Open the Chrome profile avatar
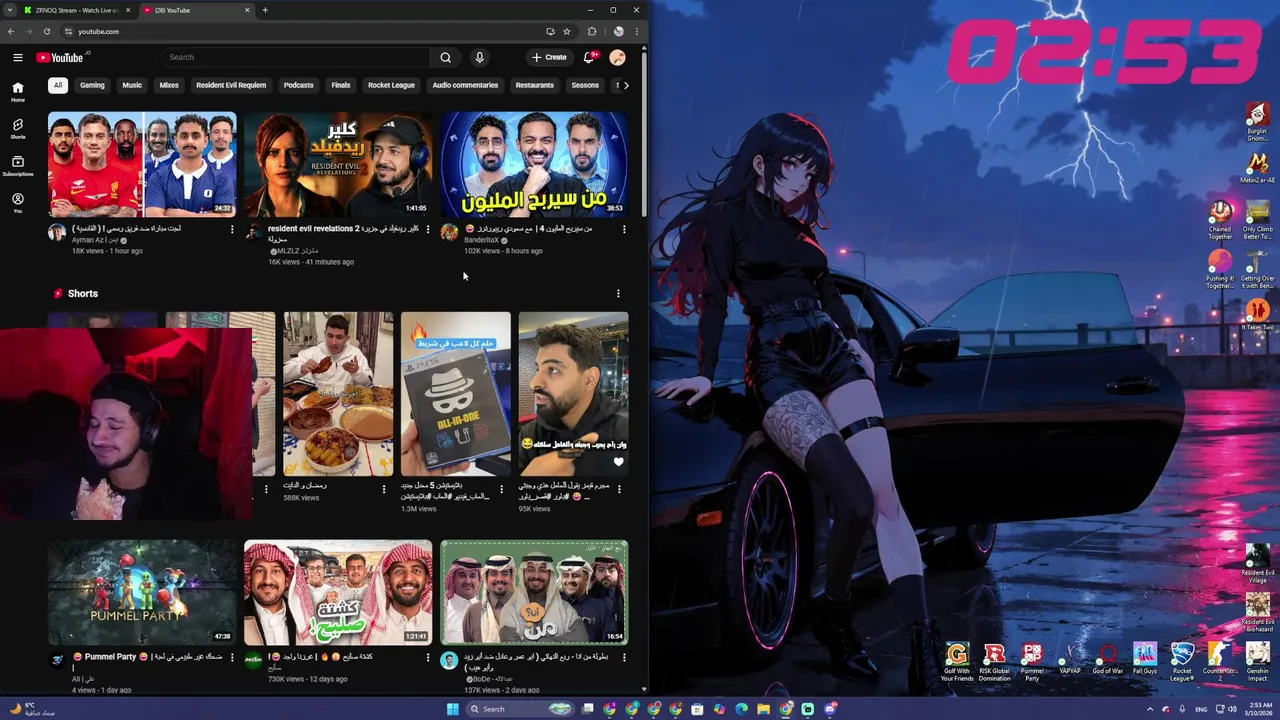The width and height of the screenshot is (1280, 720). [618, 31]
